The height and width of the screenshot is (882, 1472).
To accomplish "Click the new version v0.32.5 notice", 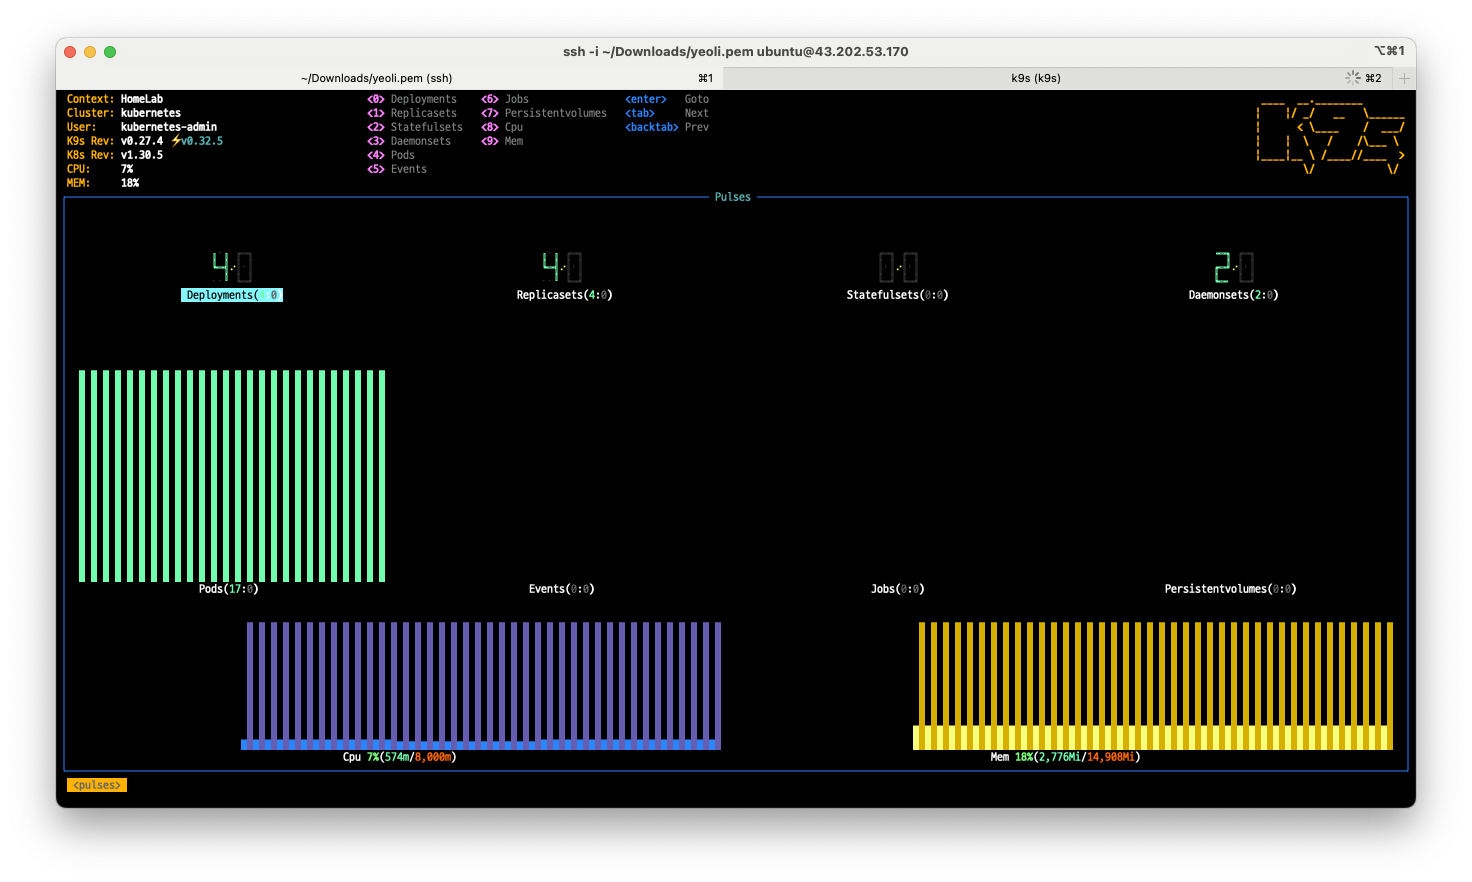I will point(197,141).
